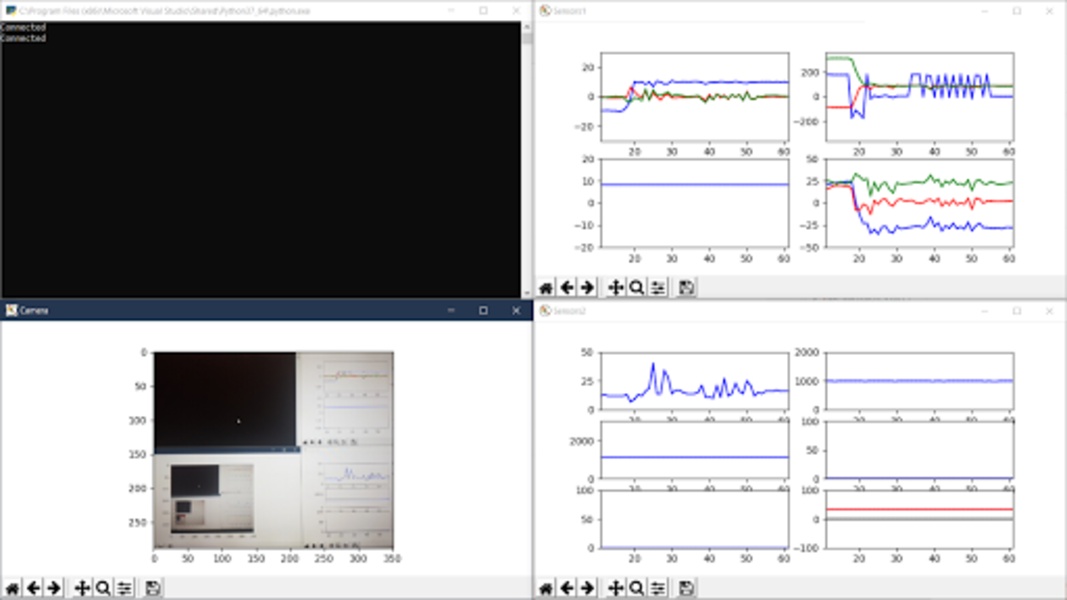Select Zoom to rectangle in Sensor1 window
Screen dimensions: 1067x600
click(x=637, y=288)
